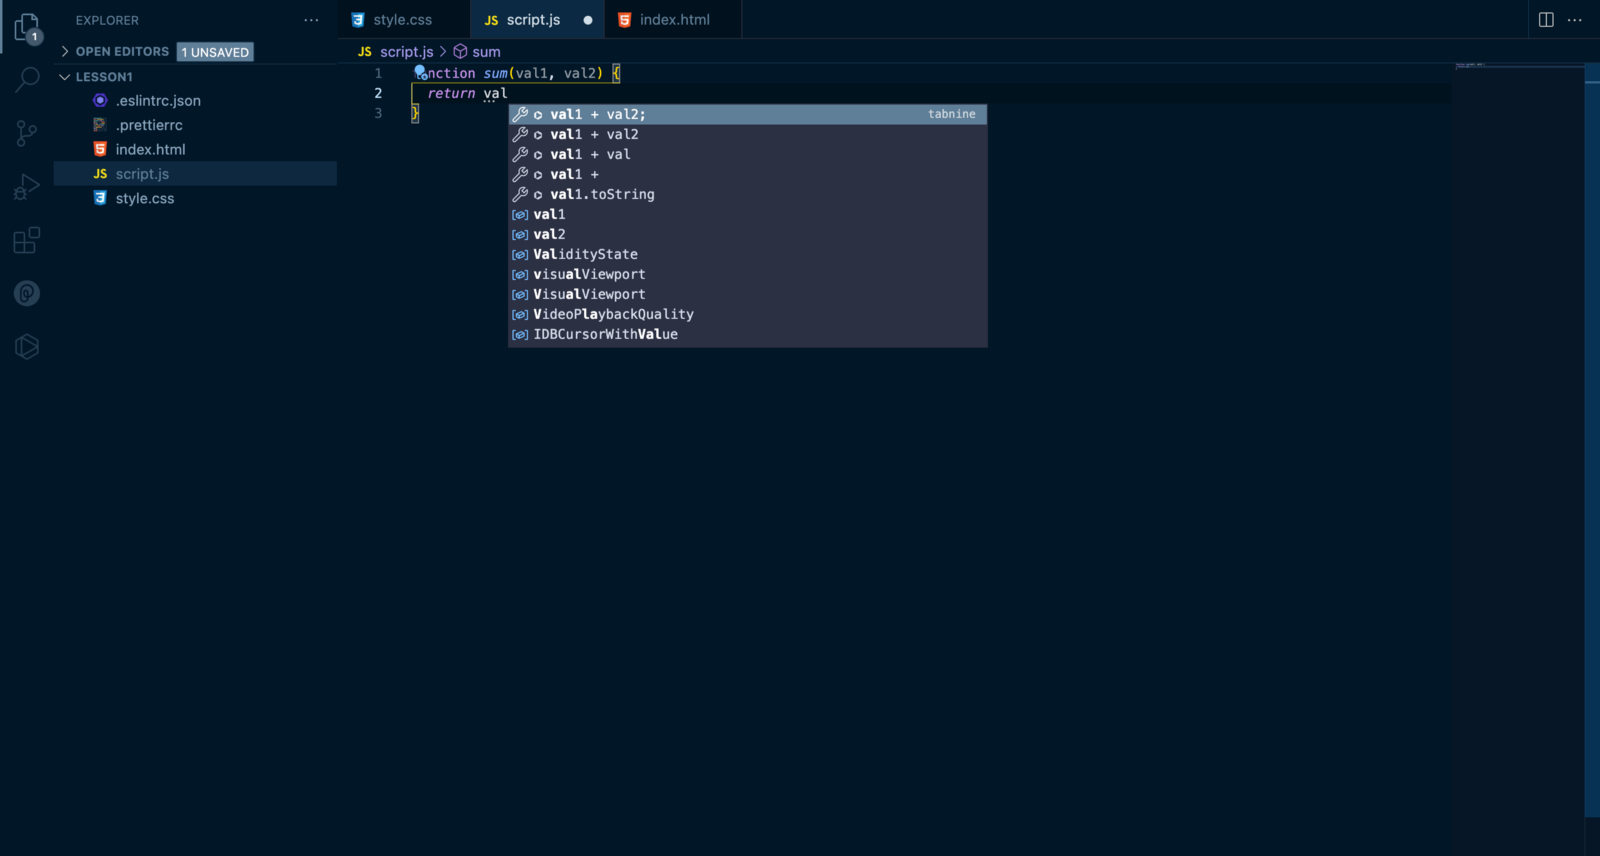This screenshot has width=1600, height=856.
Task: Open the Explorer view in activity bar
Action: point(27,27)
